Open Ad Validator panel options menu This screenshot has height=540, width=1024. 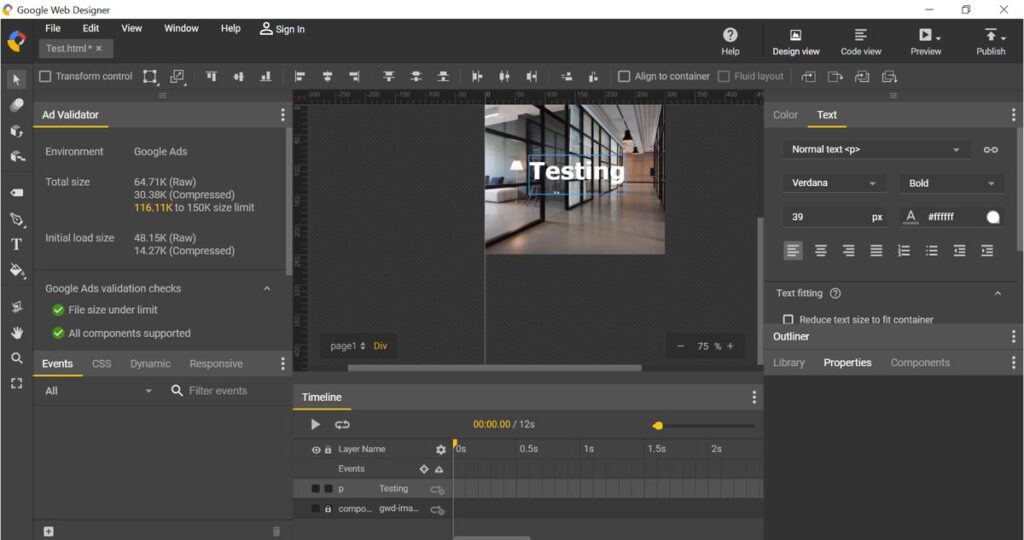[x=282, y=115]
